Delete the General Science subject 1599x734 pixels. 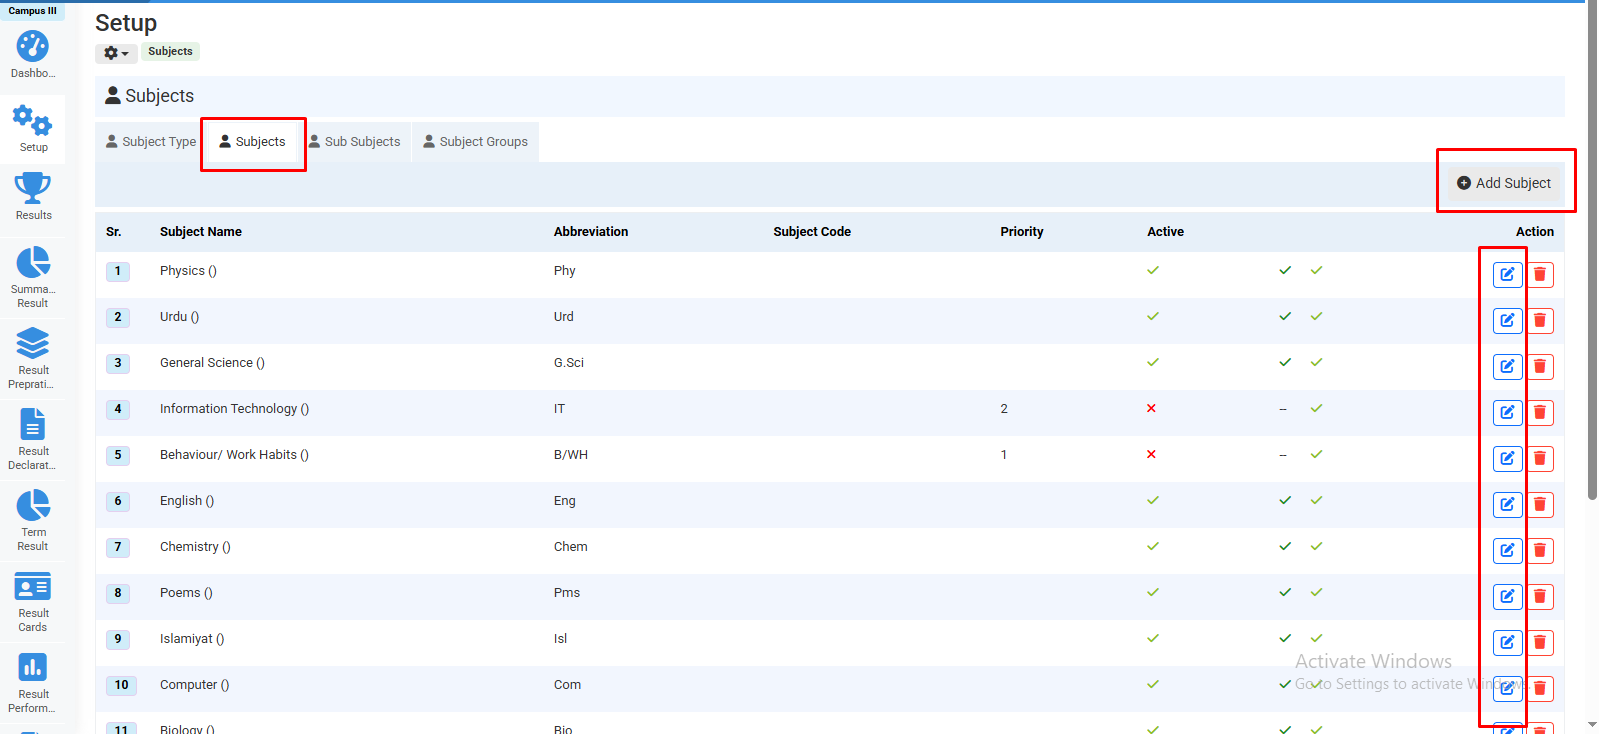pos(1540,366)
